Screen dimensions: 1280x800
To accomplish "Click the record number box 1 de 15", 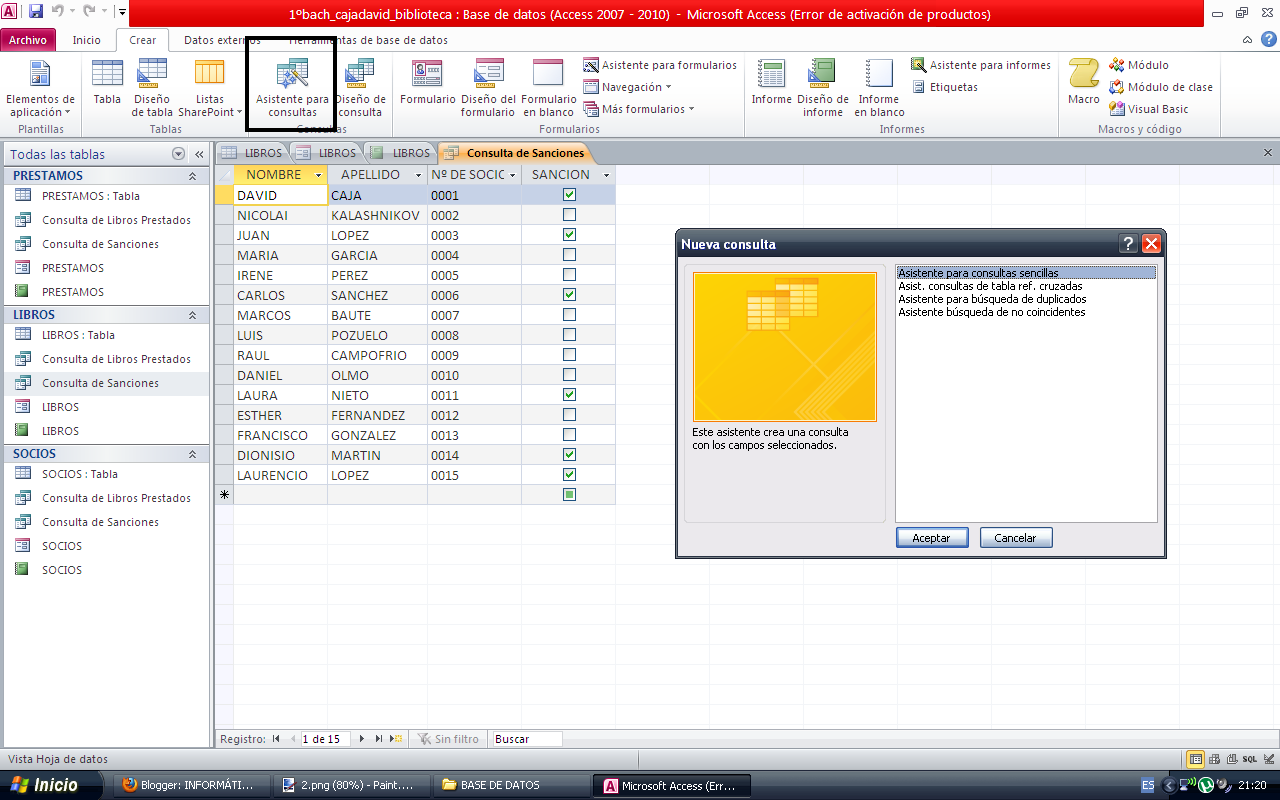I will [326, 739].
